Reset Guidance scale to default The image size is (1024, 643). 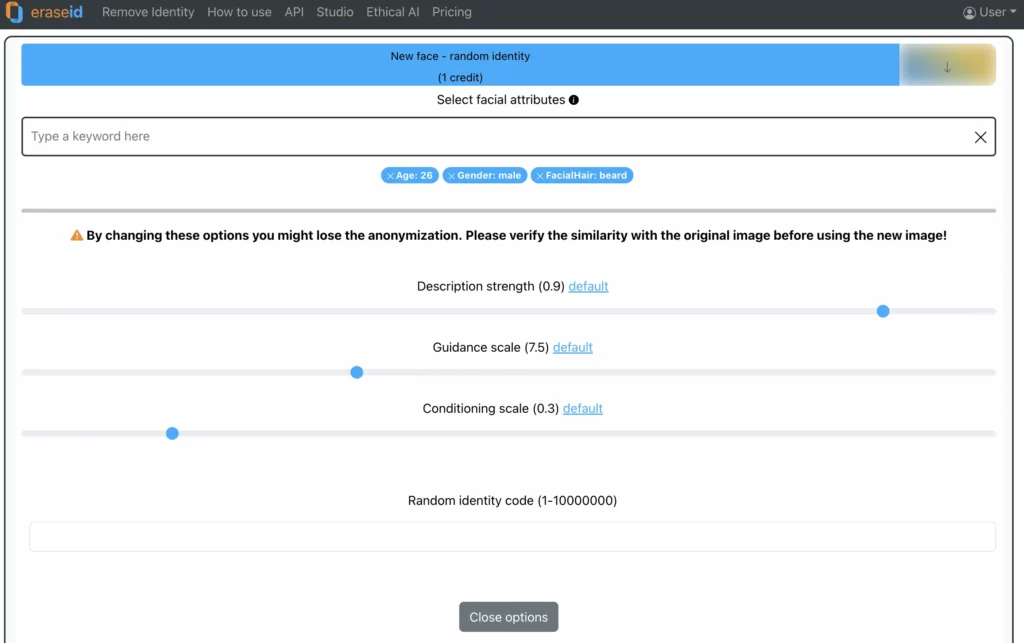[573, 347]
